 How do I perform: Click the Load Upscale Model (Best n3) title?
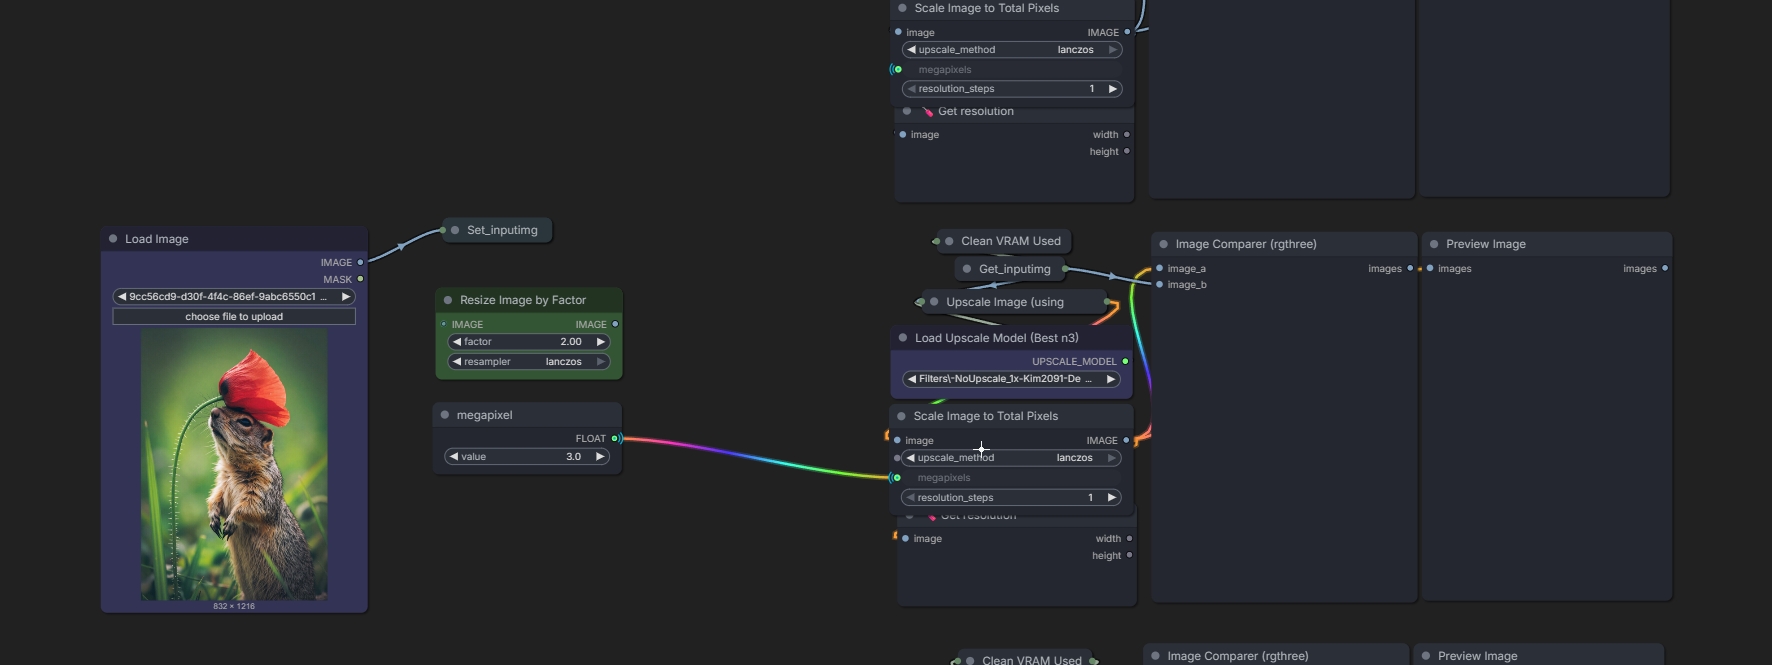pyautogui.click(x=997, y=338)
